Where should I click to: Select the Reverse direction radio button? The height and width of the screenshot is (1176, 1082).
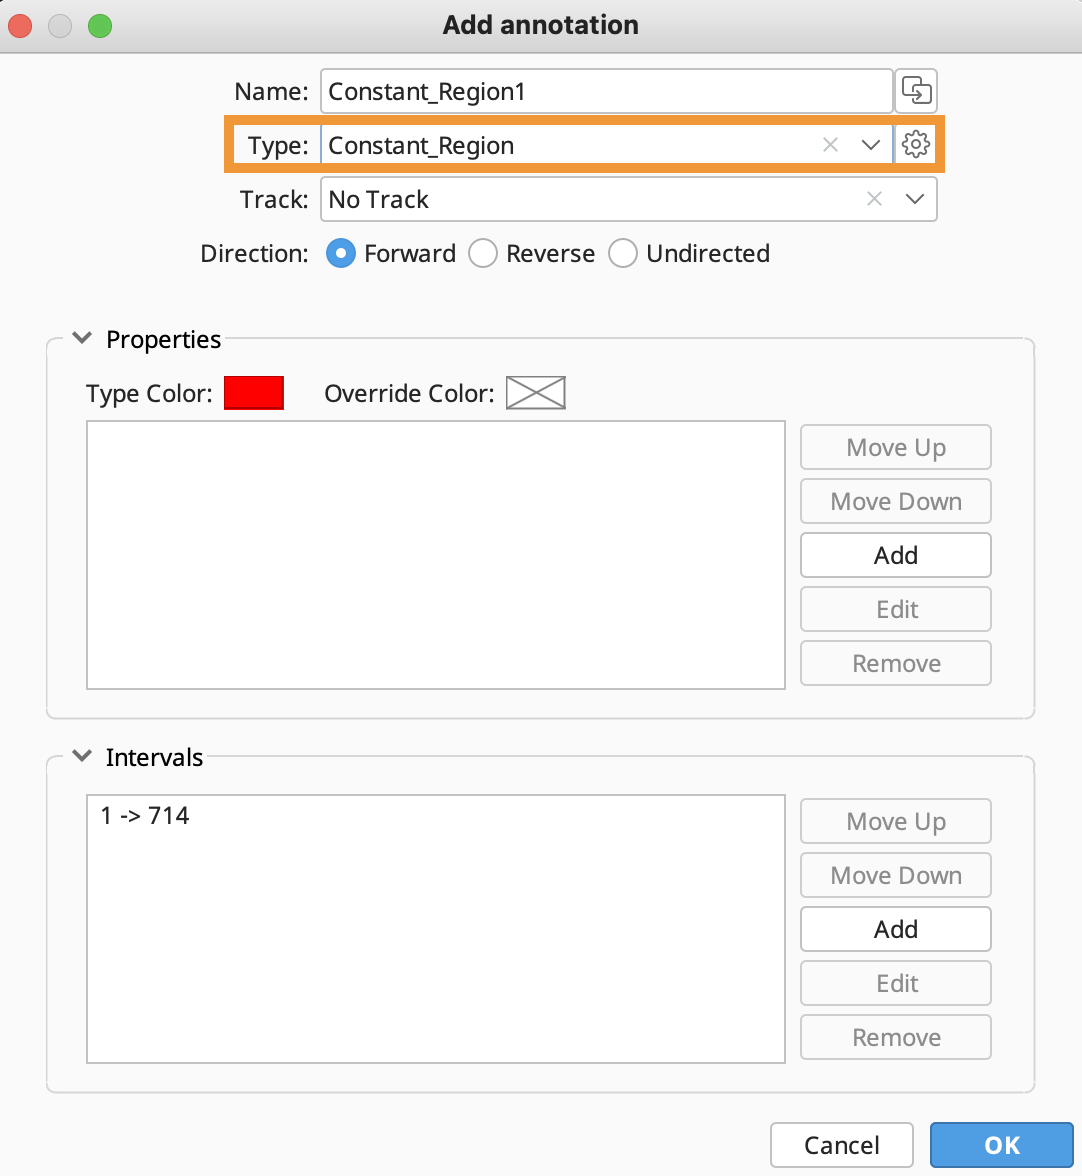tap(483, 254)
